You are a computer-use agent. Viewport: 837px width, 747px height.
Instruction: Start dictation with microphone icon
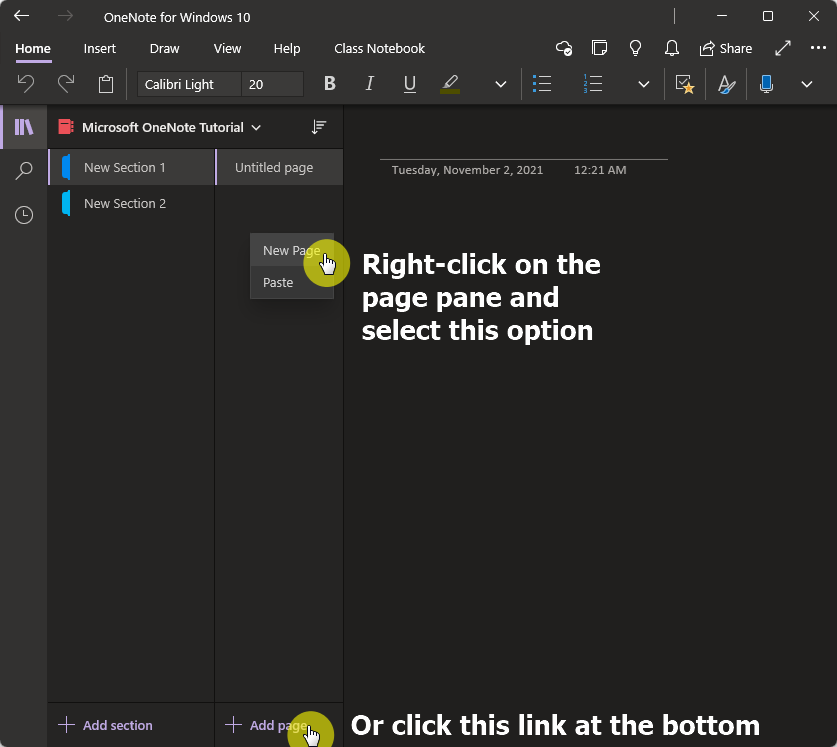pyautogui.click(x=766, y=84)
